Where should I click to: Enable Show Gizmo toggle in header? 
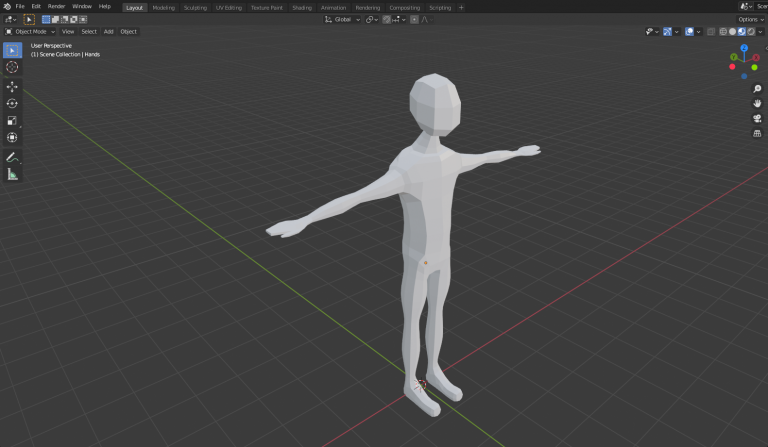(x=667, y=31)
